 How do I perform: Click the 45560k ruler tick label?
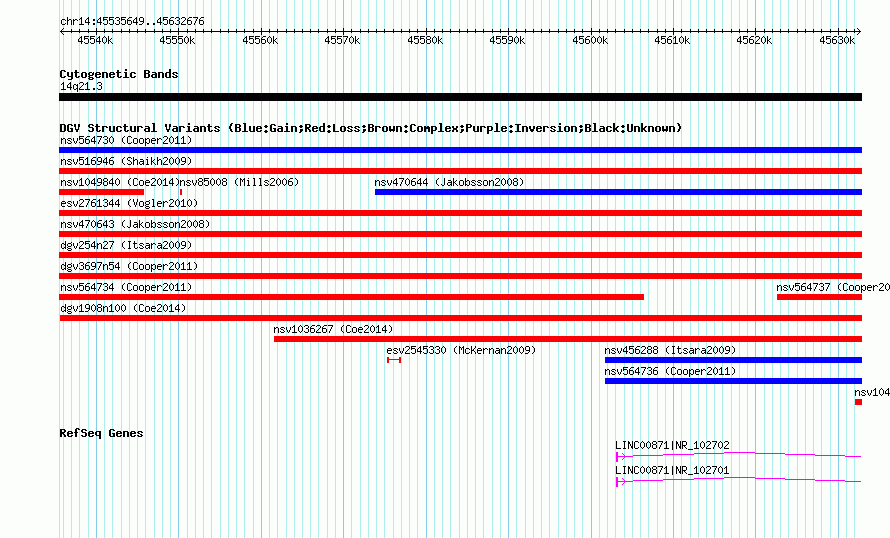pyautogui.click(x=260, y=40)
